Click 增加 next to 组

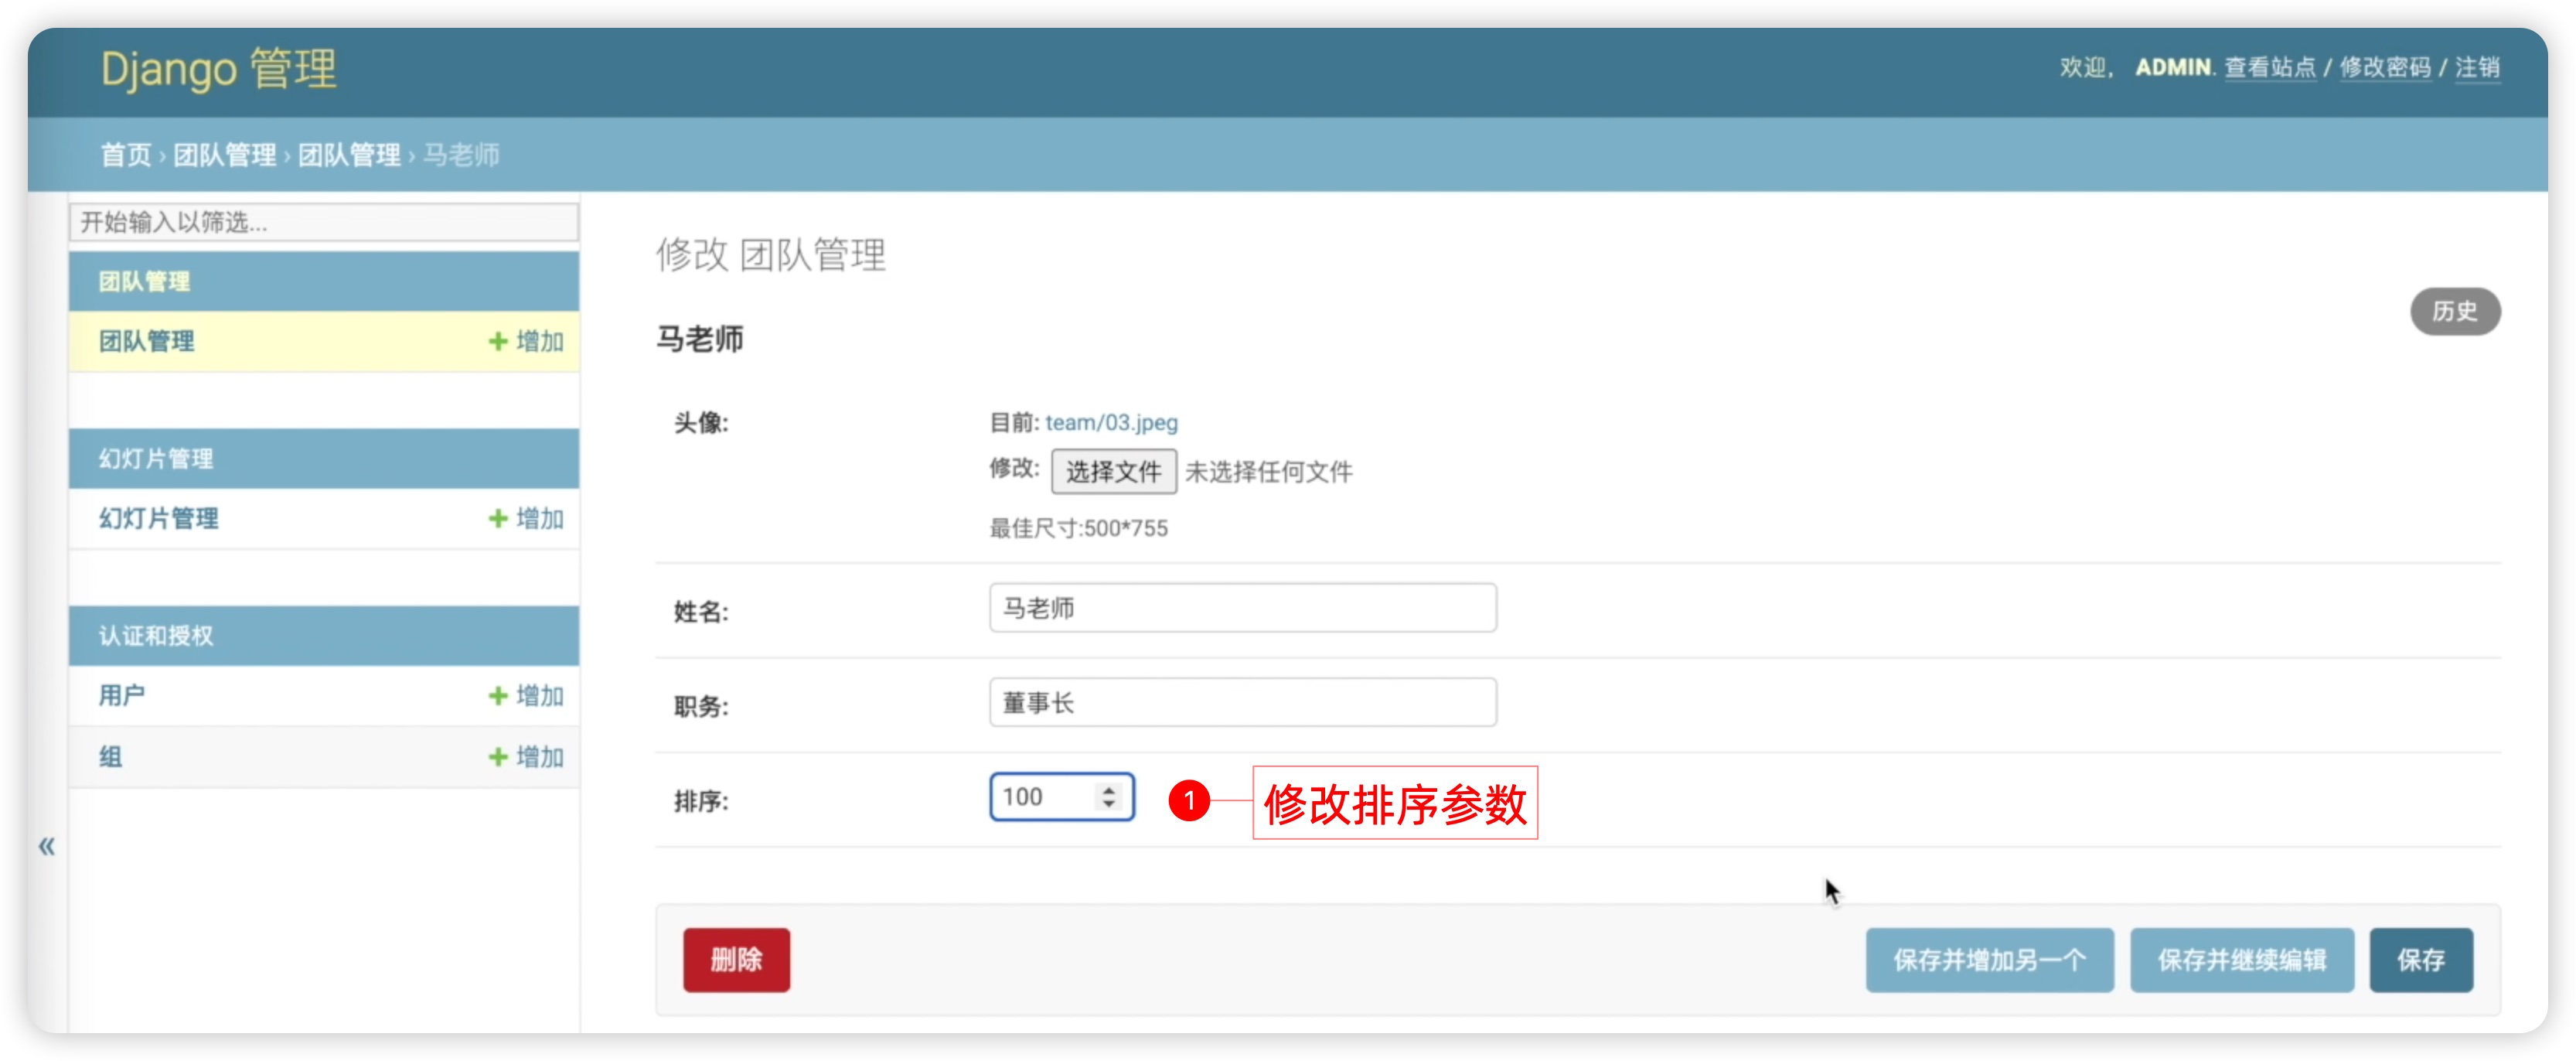tap(540, 756)
